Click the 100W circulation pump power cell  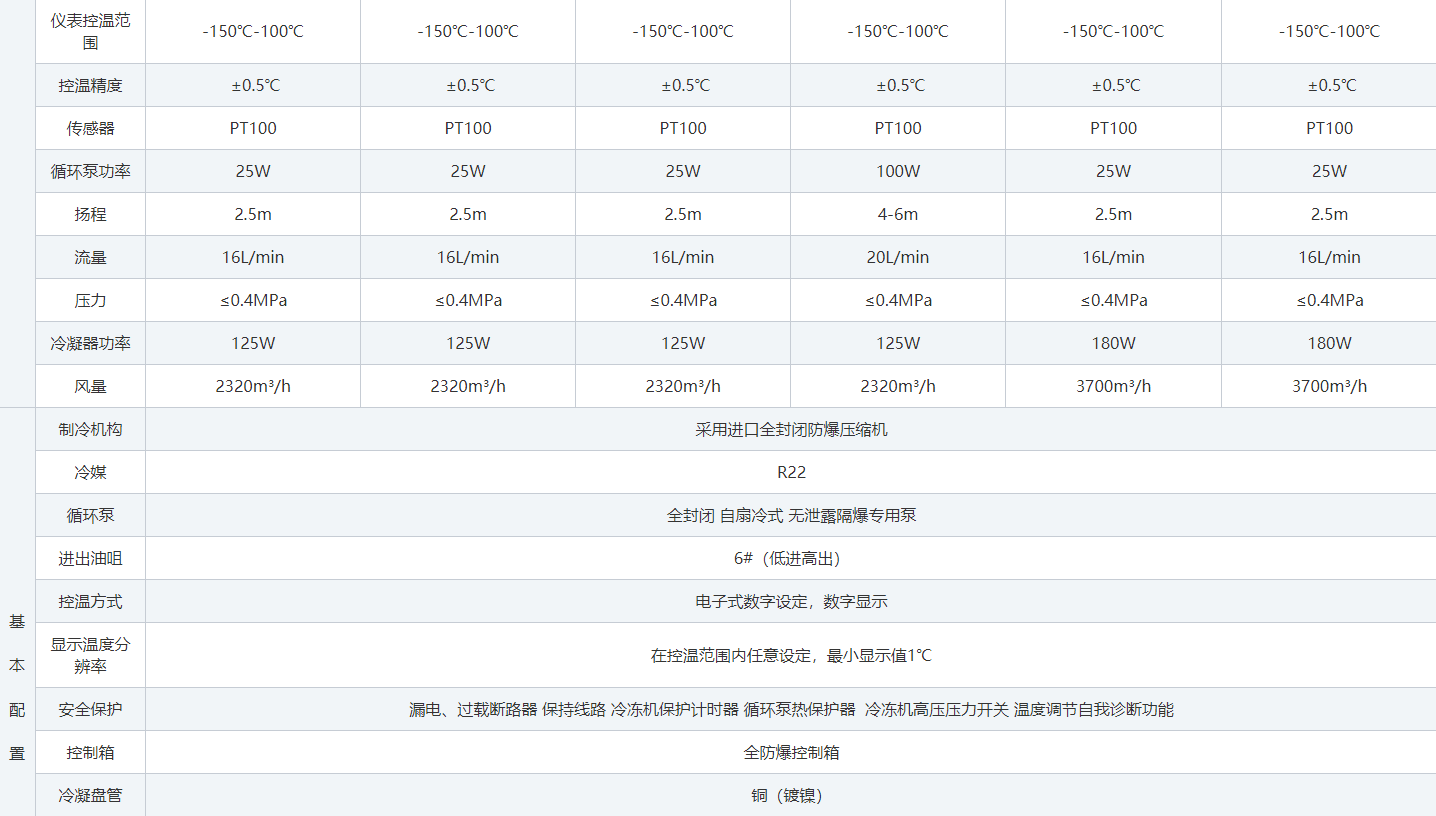(x=897, y=171)
